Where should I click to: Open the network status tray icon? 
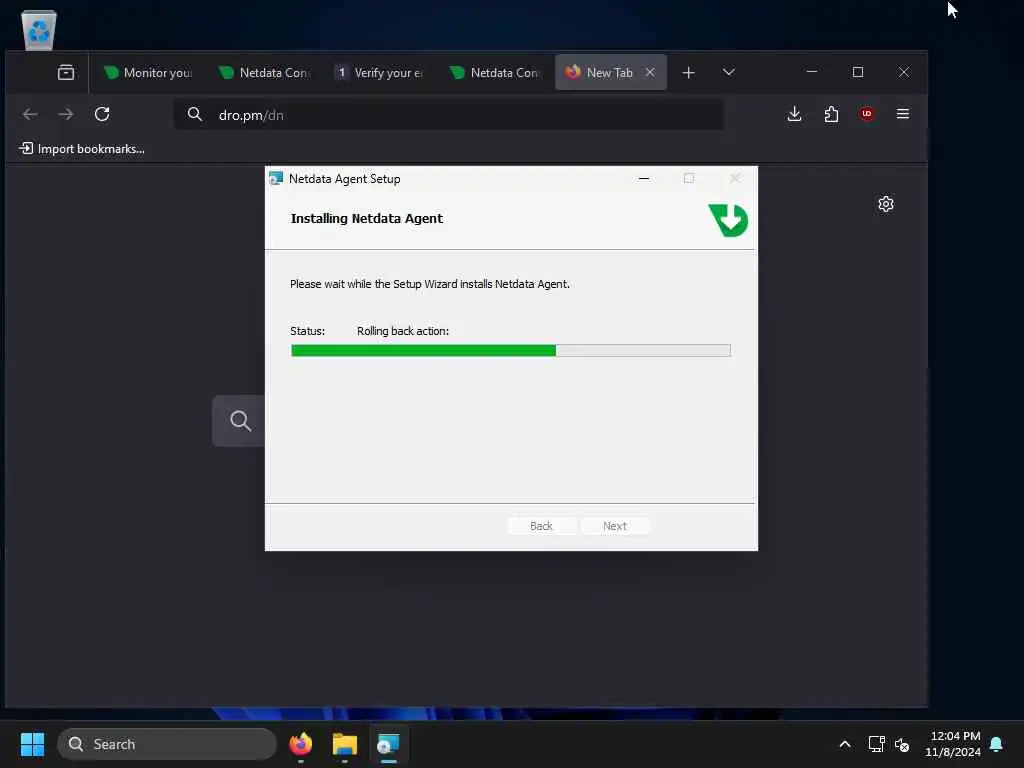[x=876, y=744]
